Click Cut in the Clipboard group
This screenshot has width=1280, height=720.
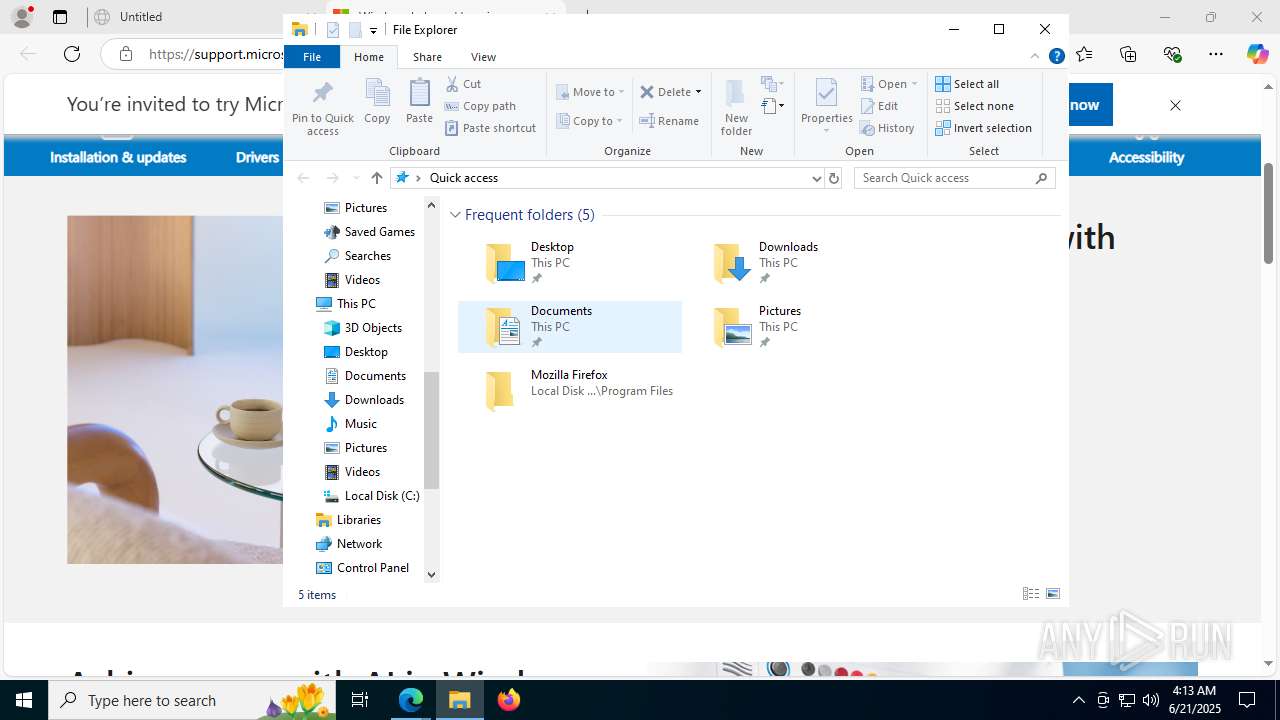(x=463, y=84)
